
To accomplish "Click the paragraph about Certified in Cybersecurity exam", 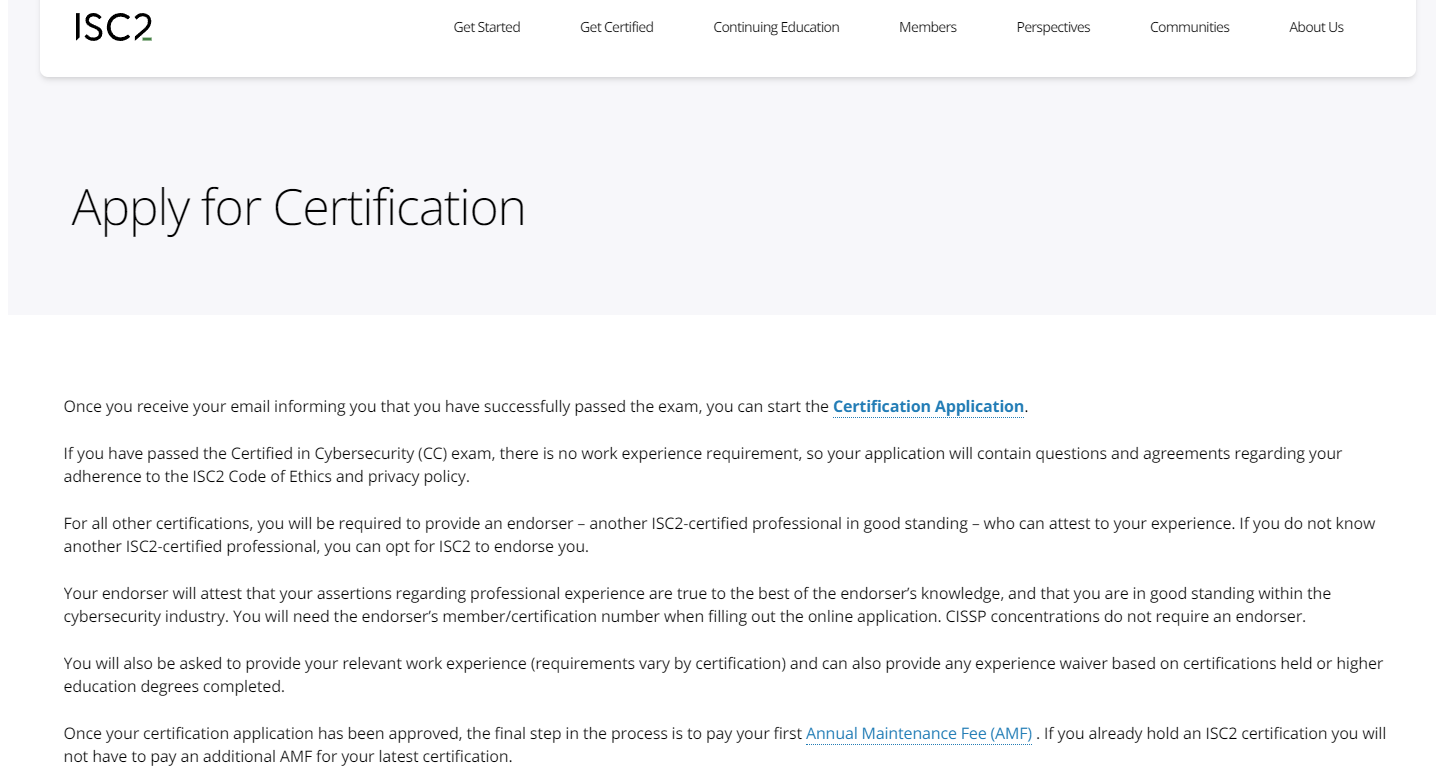I will pyautogui.click(x=703, y=465).
